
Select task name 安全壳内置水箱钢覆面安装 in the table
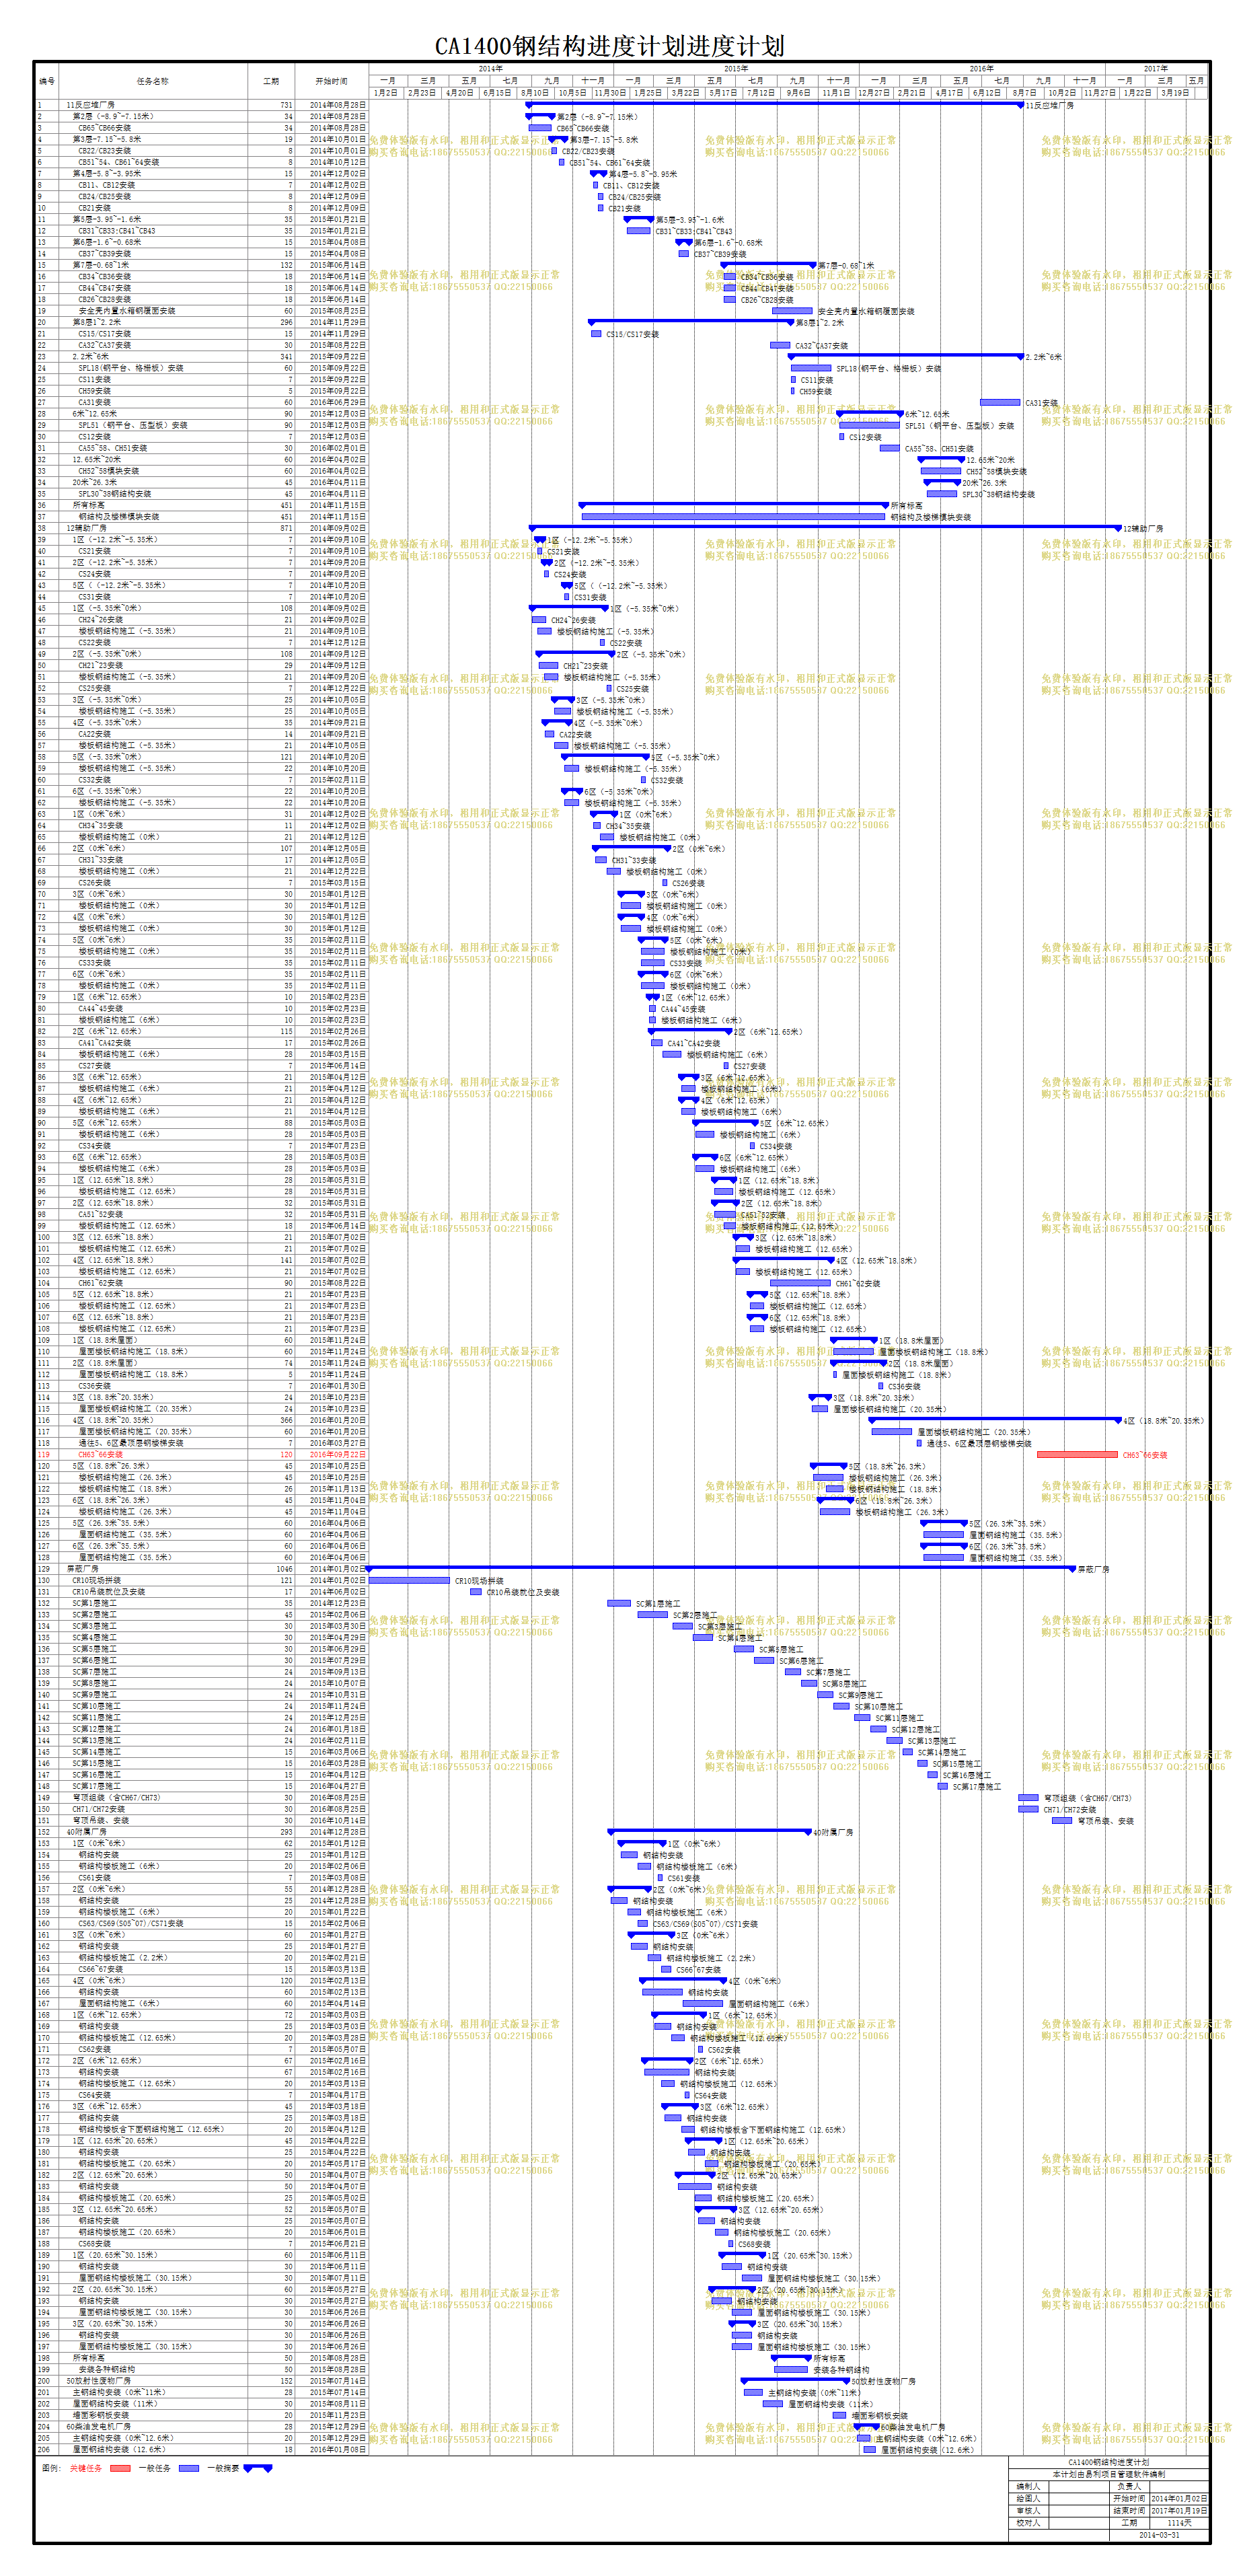pyautogui.click(x=126, y=311)
